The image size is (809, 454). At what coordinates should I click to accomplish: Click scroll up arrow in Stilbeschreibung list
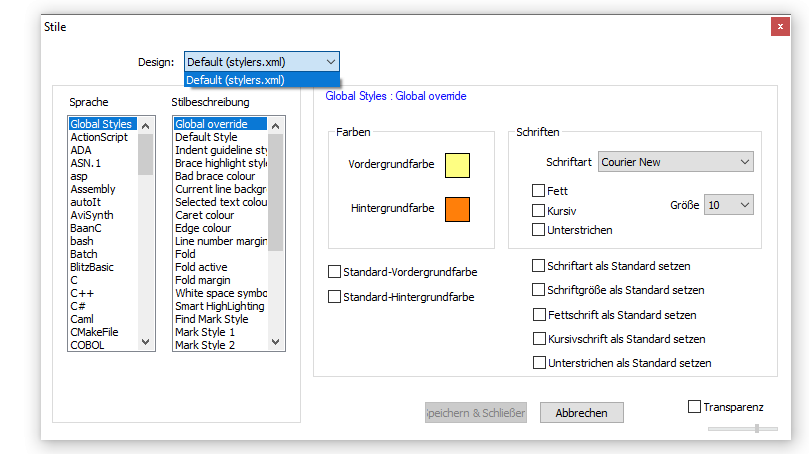click(276, 126)
